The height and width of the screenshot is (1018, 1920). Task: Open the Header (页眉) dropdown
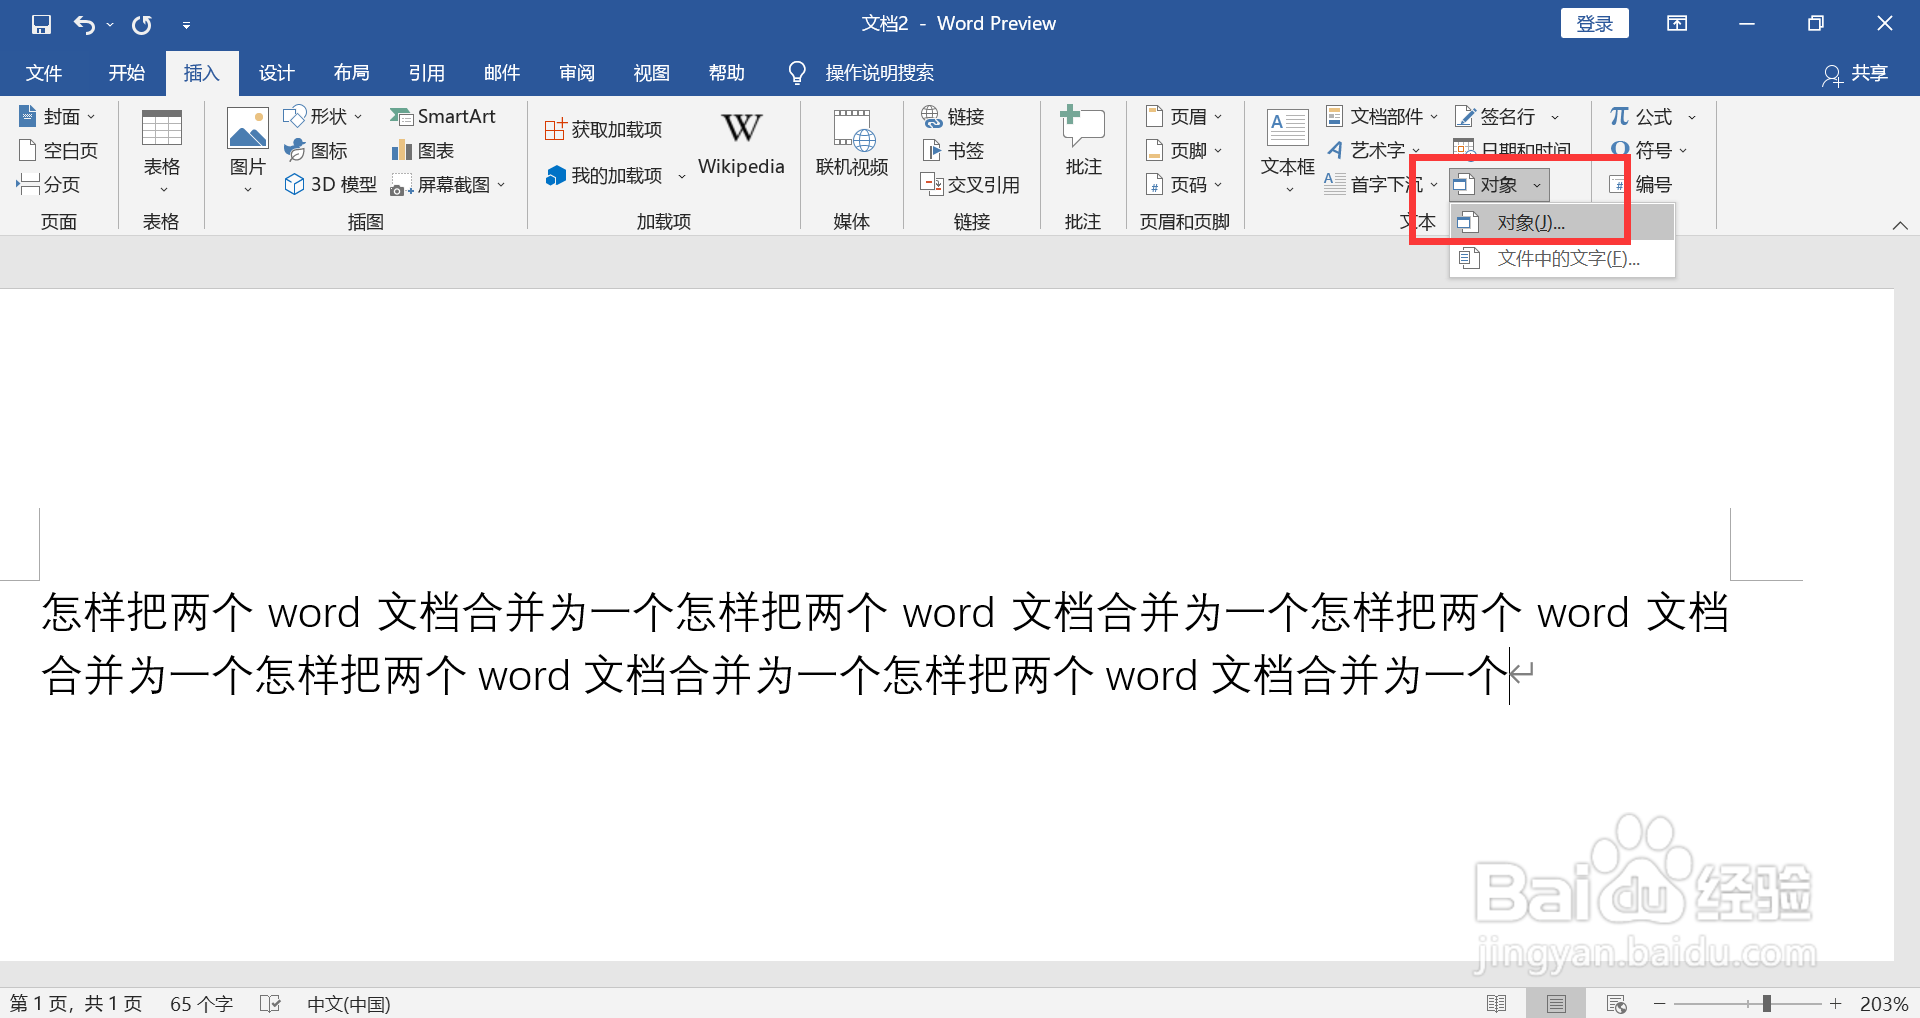1183,117
